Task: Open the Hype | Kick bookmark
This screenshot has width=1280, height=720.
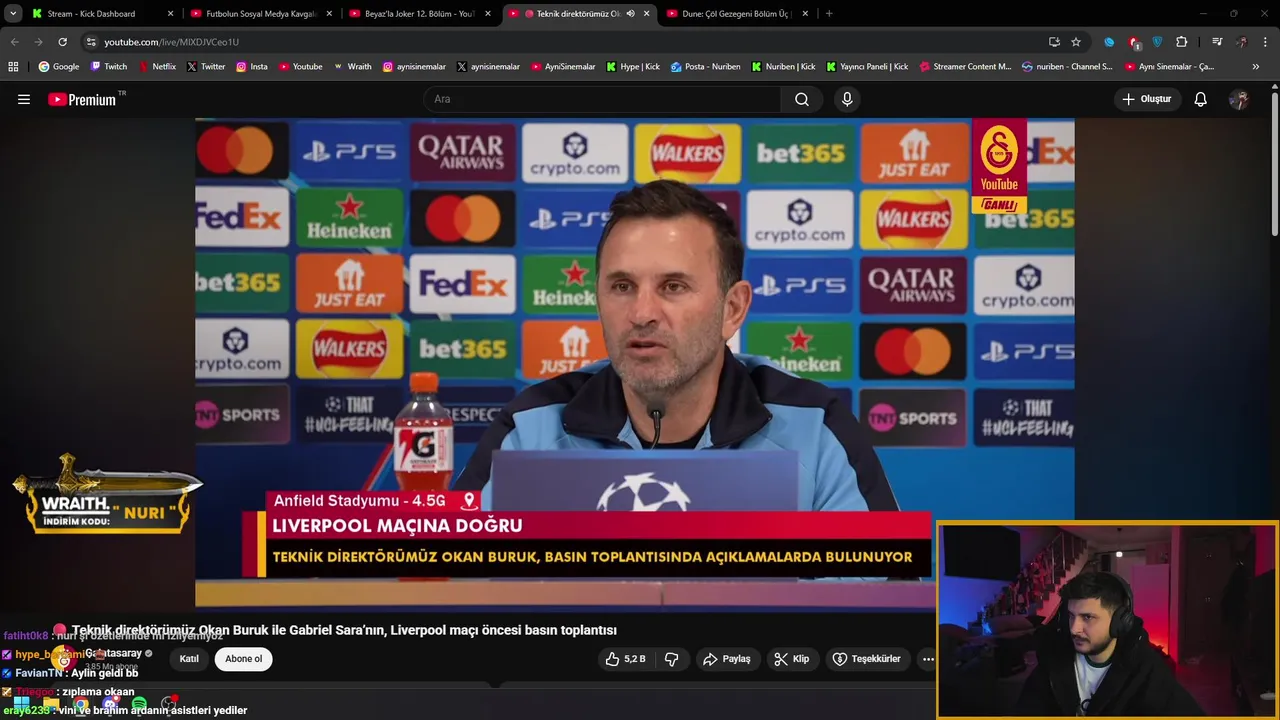Action: pyautogui.click(x=633, y=67)
